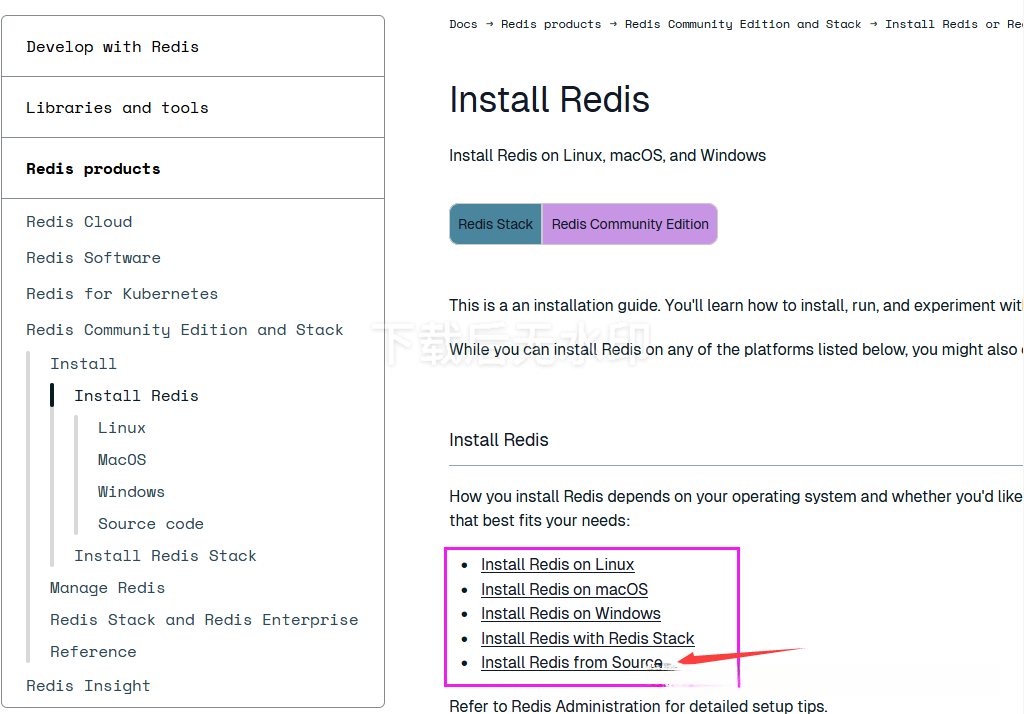This screenshot has width=1024, height=714.
Task: Collapse the Redis products section
Action: (193, 169)
